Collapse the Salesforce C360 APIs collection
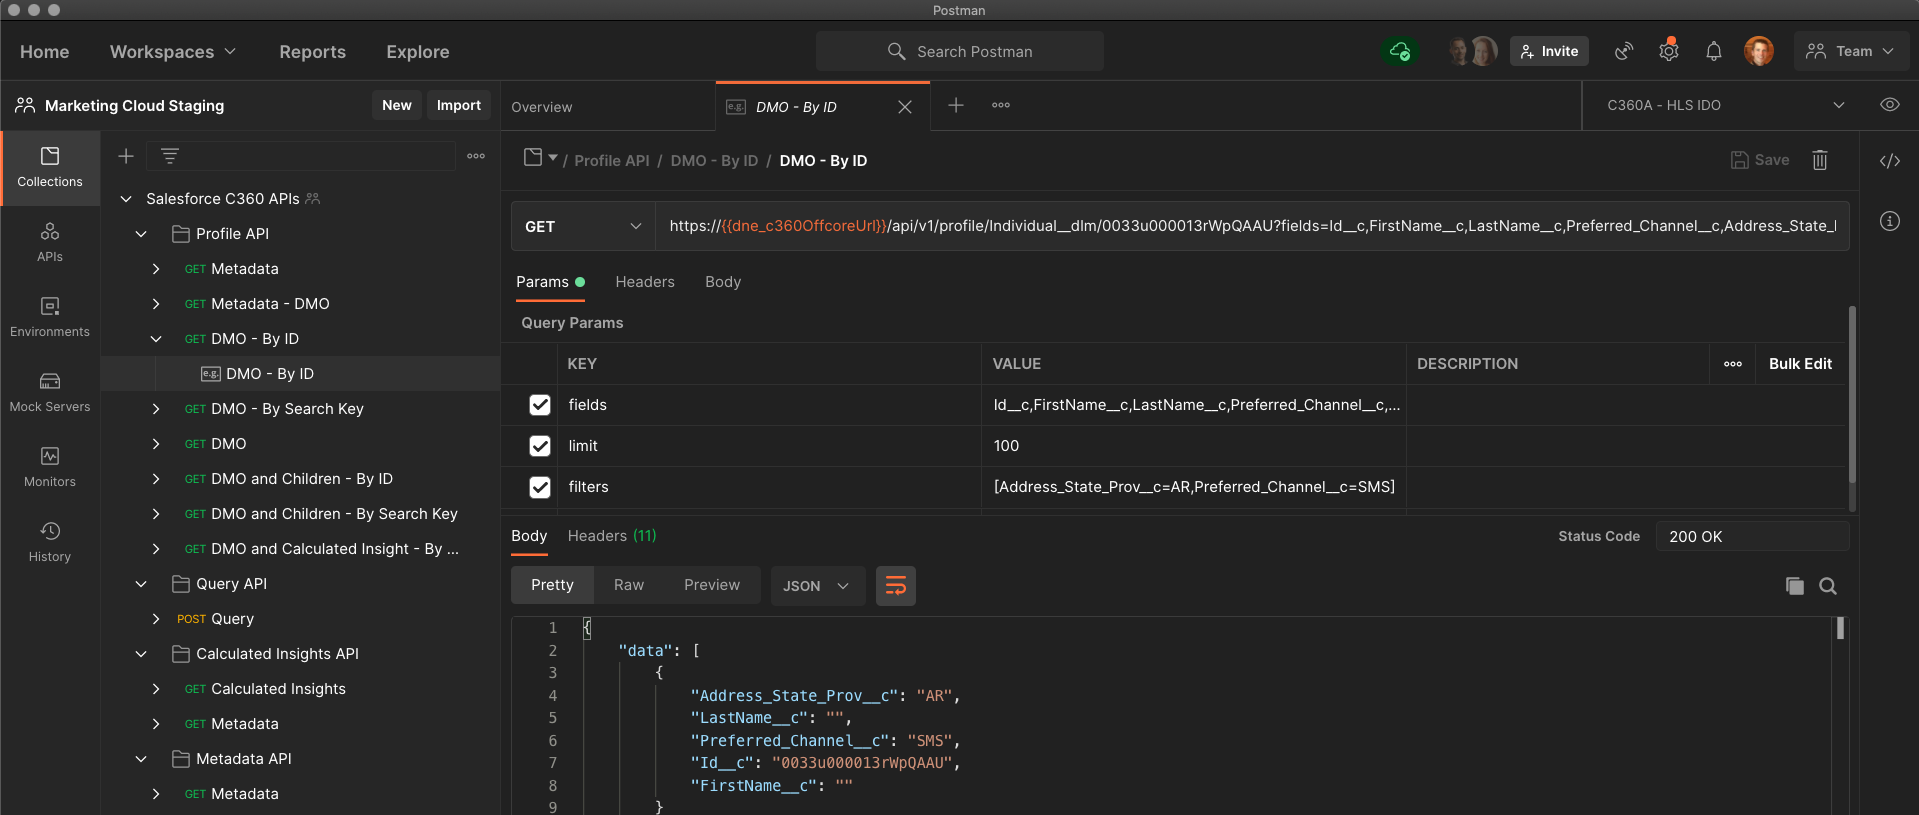The image size is (1919, 815). [x=126, y=199]
